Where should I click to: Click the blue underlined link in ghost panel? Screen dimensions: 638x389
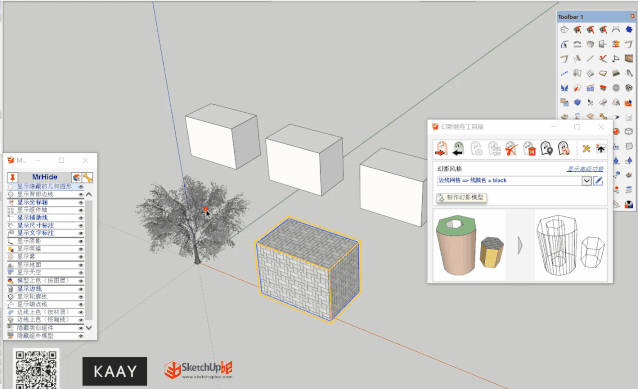[x=585, y=169]
